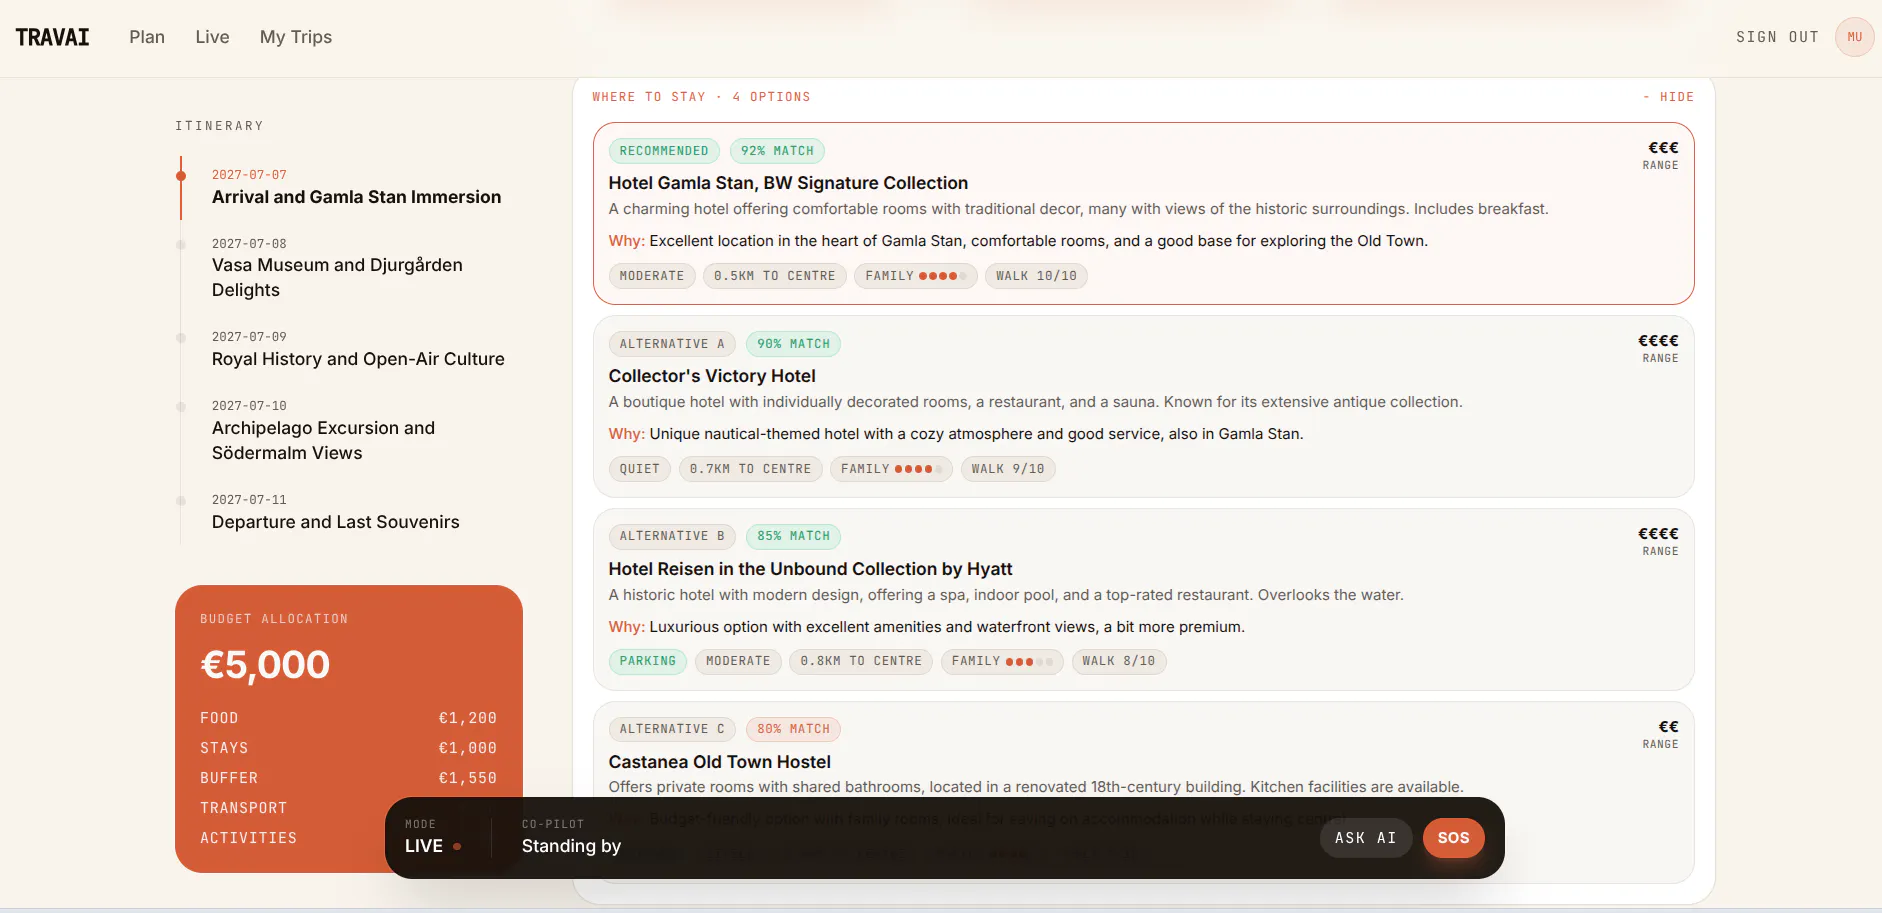Viewport: 1882px width, 913px height.
Task: Click the WALK 10/10 tag
Action: [x=1036, y=276]
